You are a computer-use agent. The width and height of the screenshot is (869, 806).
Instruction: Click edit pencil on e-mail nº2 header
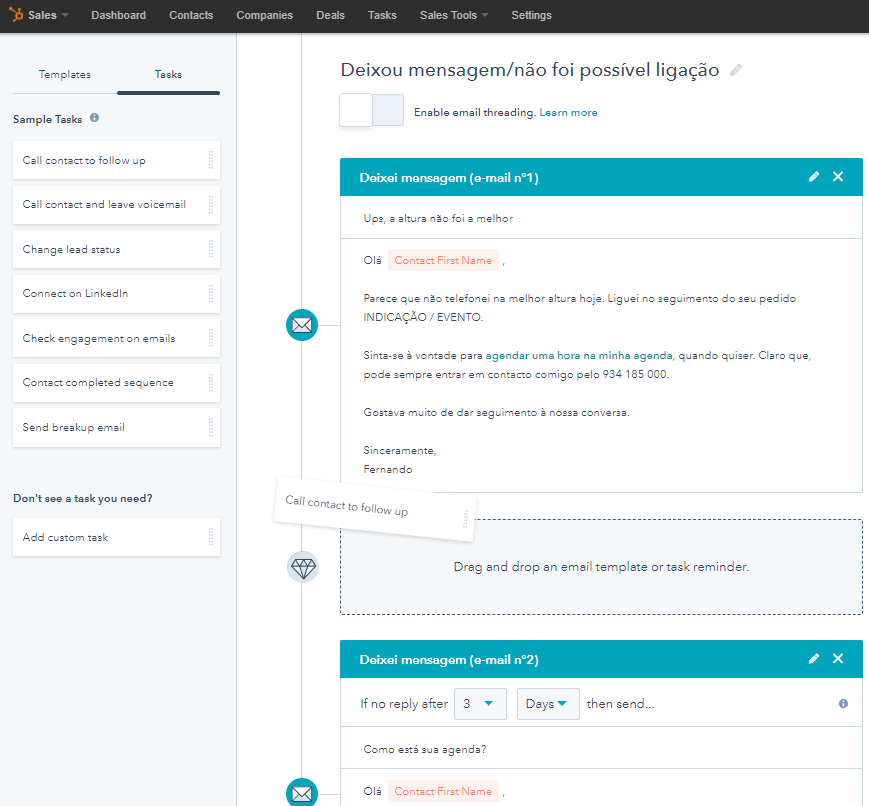(x=814, y=659)
